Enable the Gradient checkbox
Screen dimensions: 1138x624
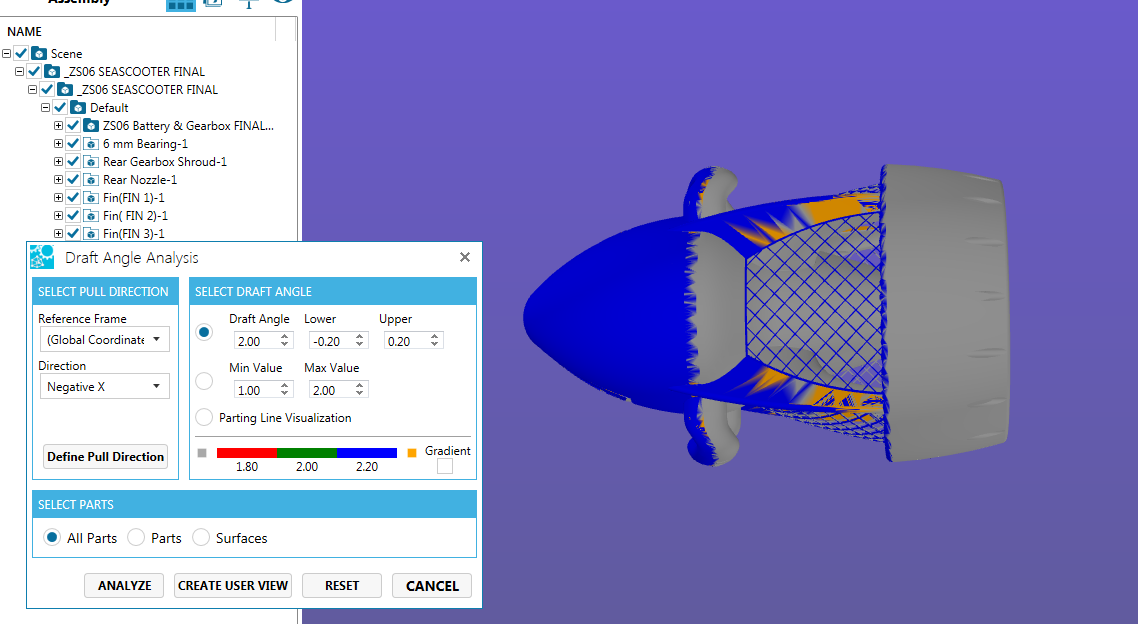pyautogui.click(x=444, y=466)
